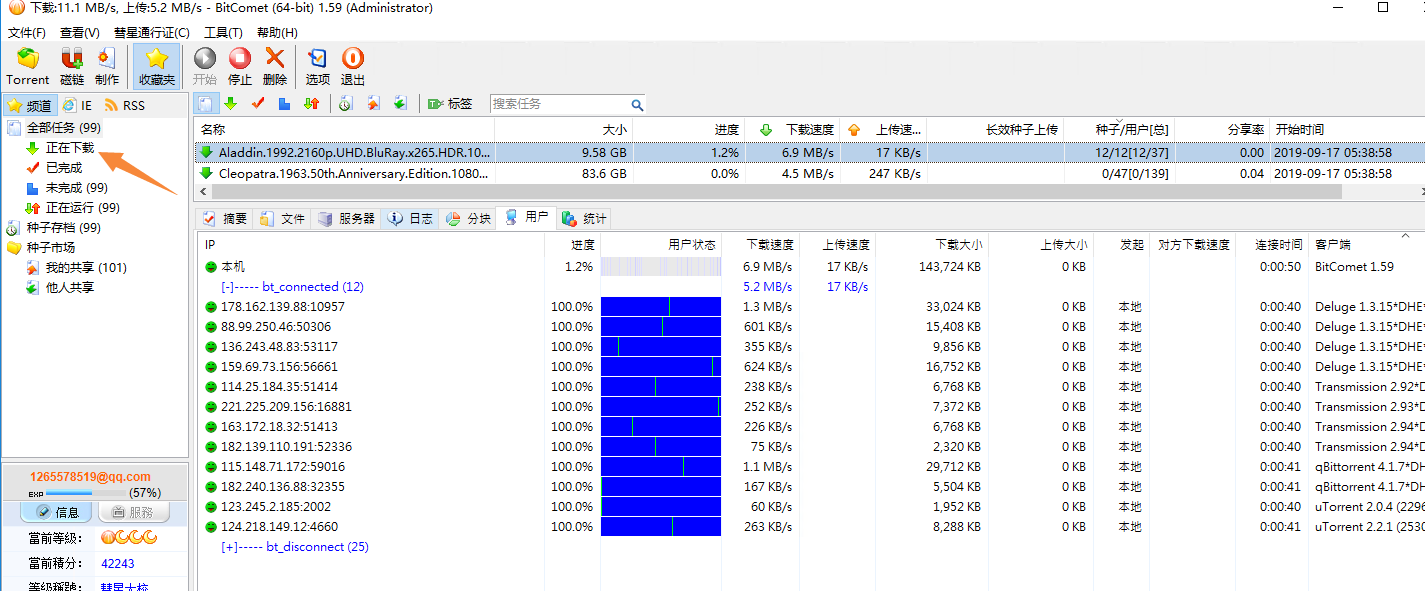The image size is (1425, 591).
Task: Switch to the 信息 account tab
Action: (x=57, y=512)
